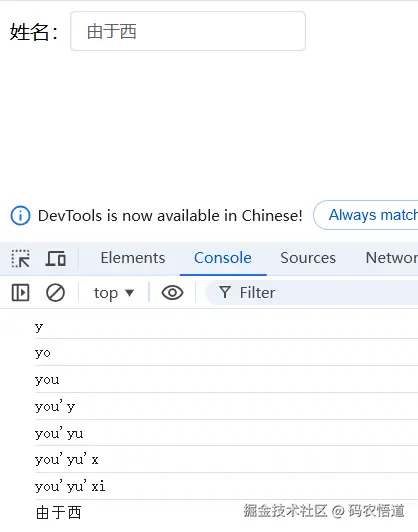
Task: Activate the inspect element picker icon
Action: 21,259
